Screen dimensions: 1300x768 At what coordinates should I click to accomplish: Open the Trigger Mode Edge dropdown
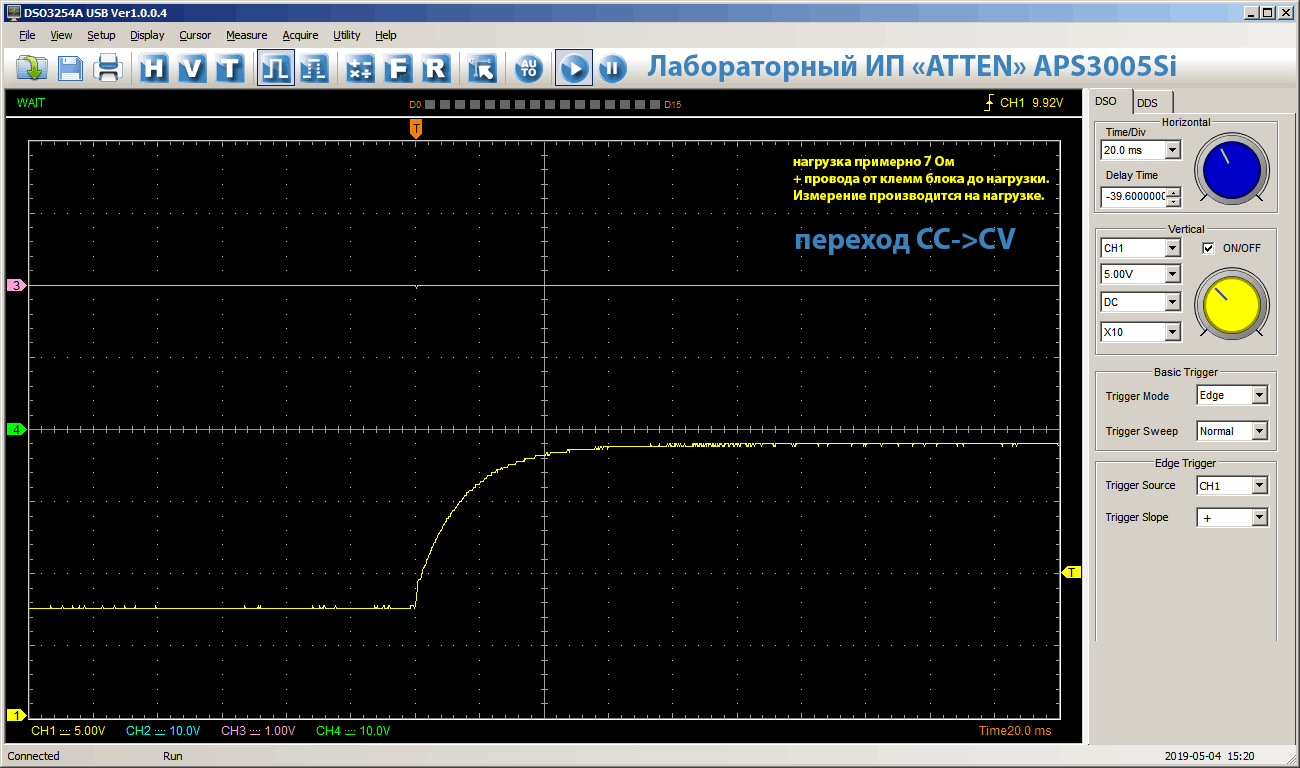(x=1259, y=395)
